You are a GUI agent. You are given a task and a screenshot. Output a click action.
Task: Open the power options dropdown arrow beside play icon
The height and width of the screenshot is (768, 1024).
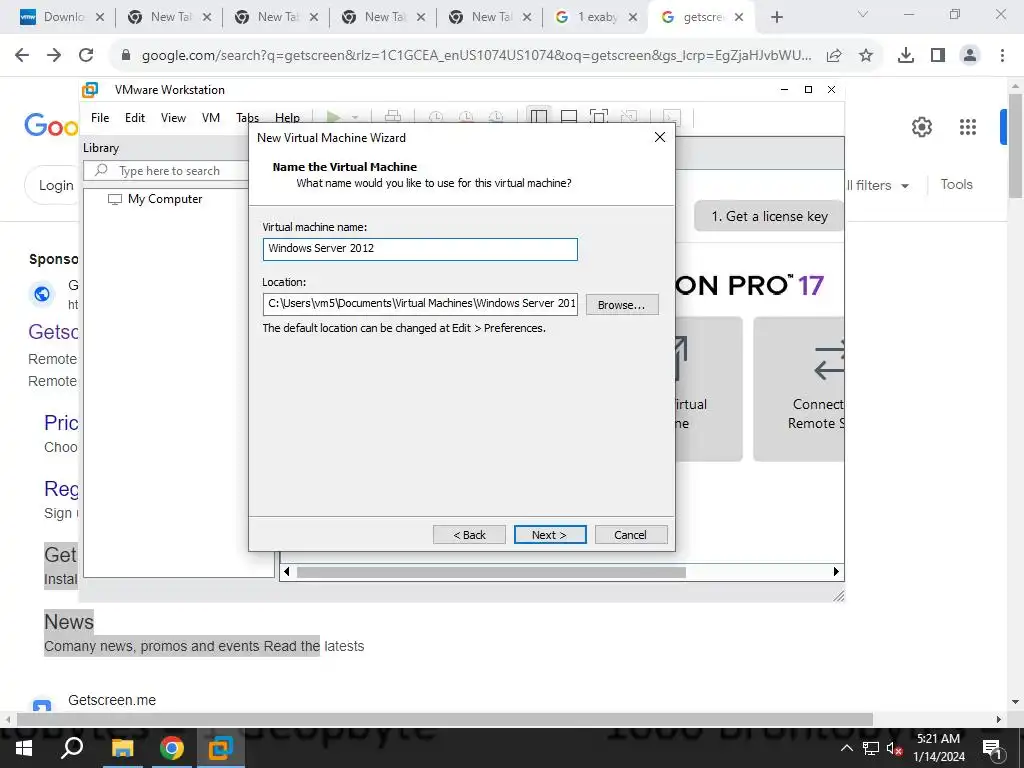tap(355, 118)
